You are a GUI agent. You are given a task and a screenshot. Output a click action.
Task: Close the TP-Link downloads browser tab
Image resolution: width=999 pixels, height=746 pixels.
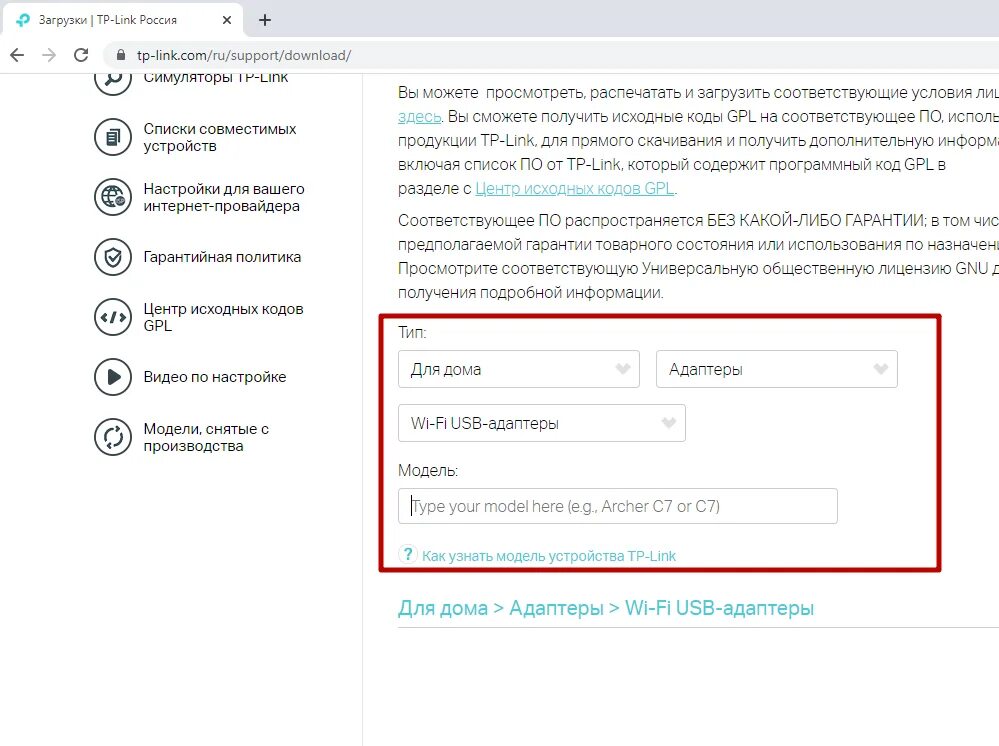pyautogui.click(x=227, y=20)
